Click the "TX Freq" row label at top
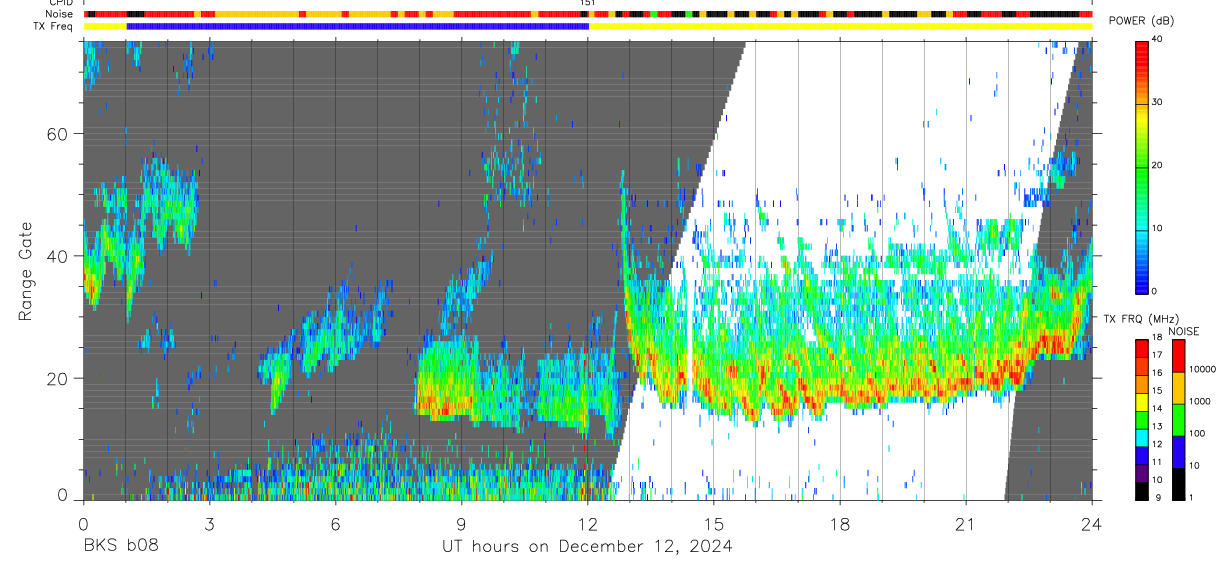This screenshot has height=567, width=1228. click(x=54, y=26)
